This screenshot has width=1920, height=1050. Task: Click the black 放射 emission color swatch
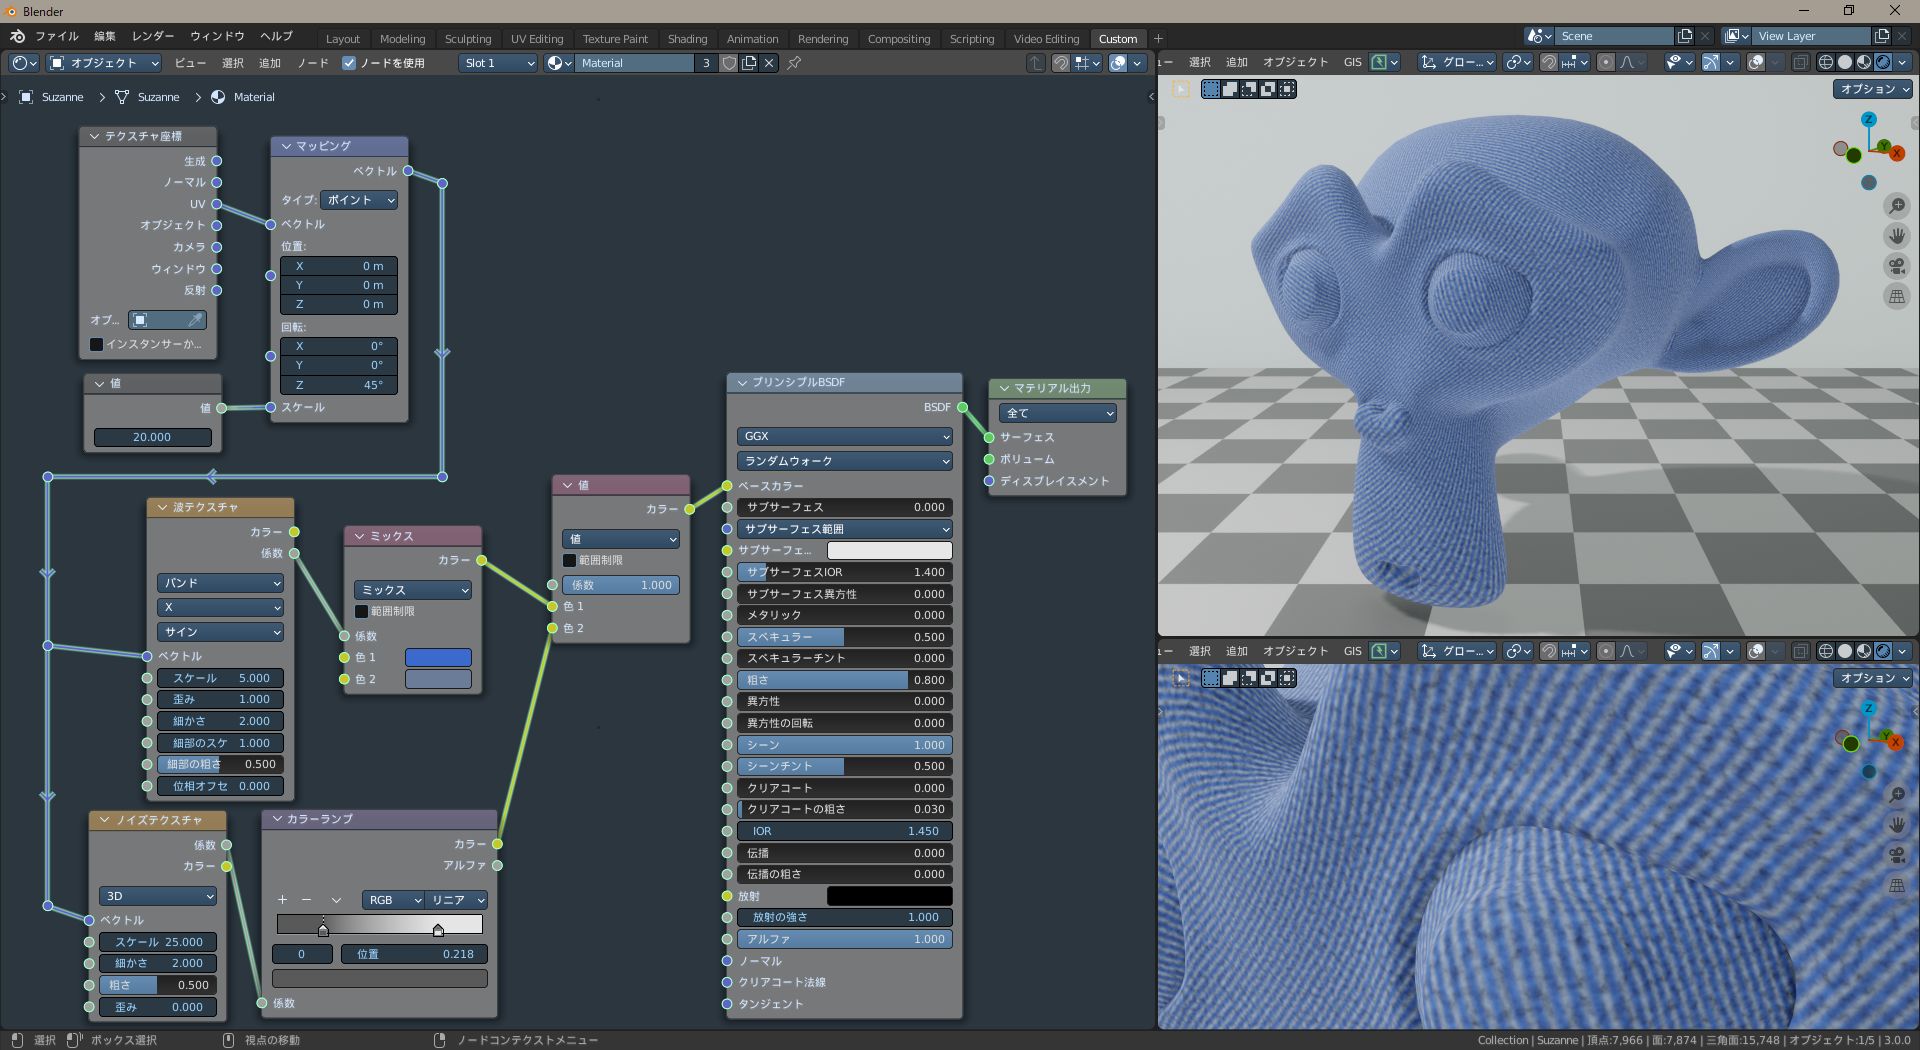890,896
